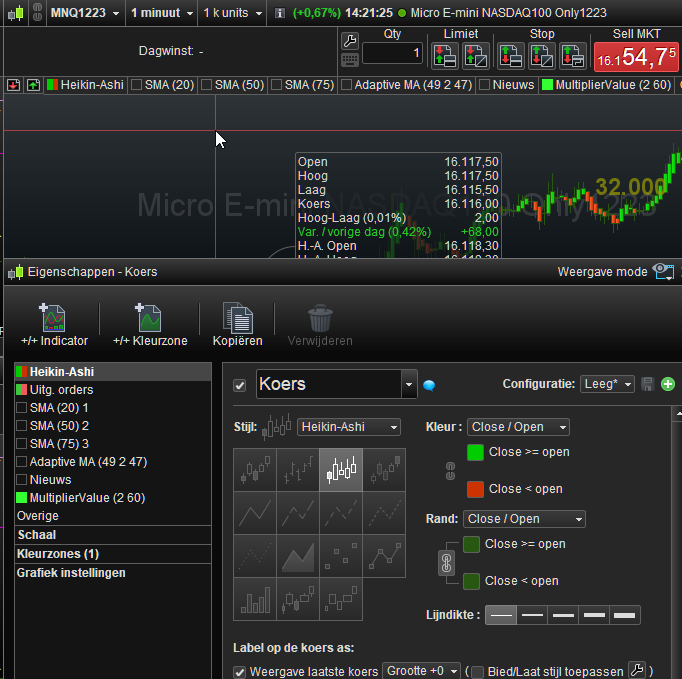
Task: Open the Configuratie Leeg* dropdown
Action: pos(607,384)
